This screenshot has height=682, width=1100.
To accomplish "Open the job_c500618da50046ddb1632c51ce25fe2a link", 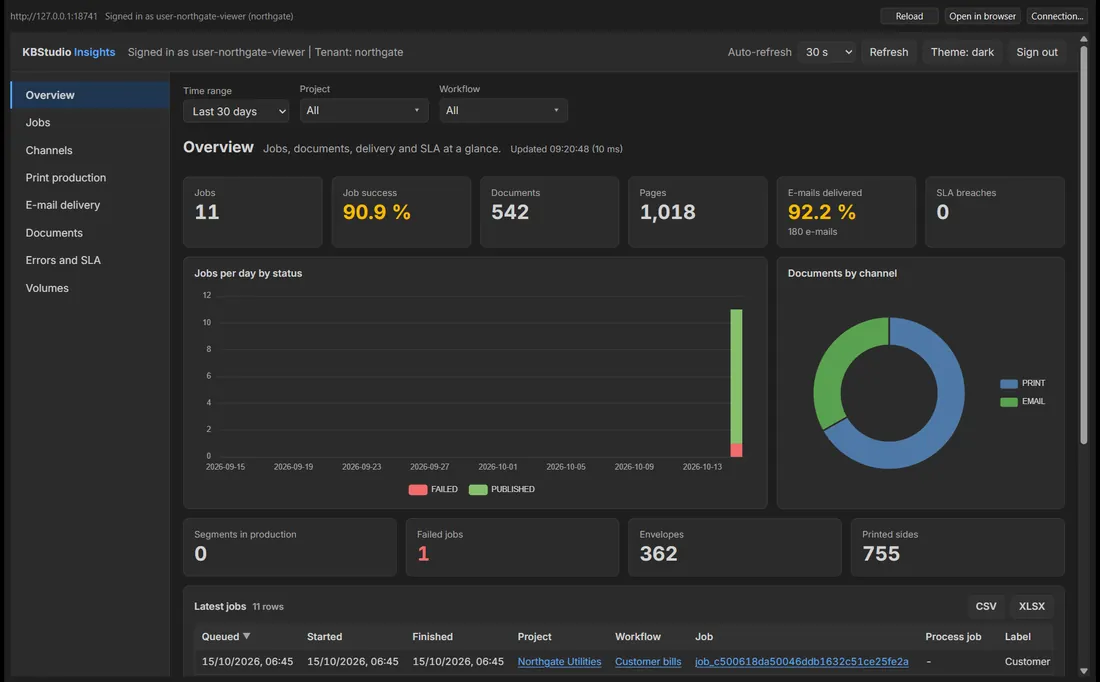I will coord(801,662).
